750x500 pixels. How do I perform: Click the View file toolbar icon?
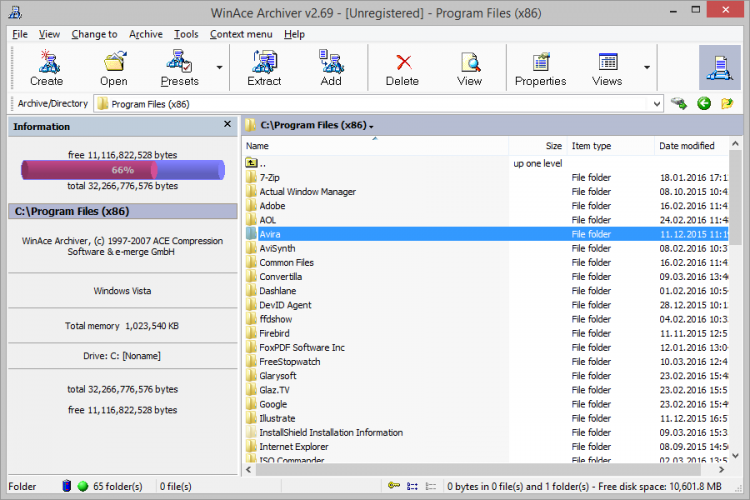click(x=470, y=67)
